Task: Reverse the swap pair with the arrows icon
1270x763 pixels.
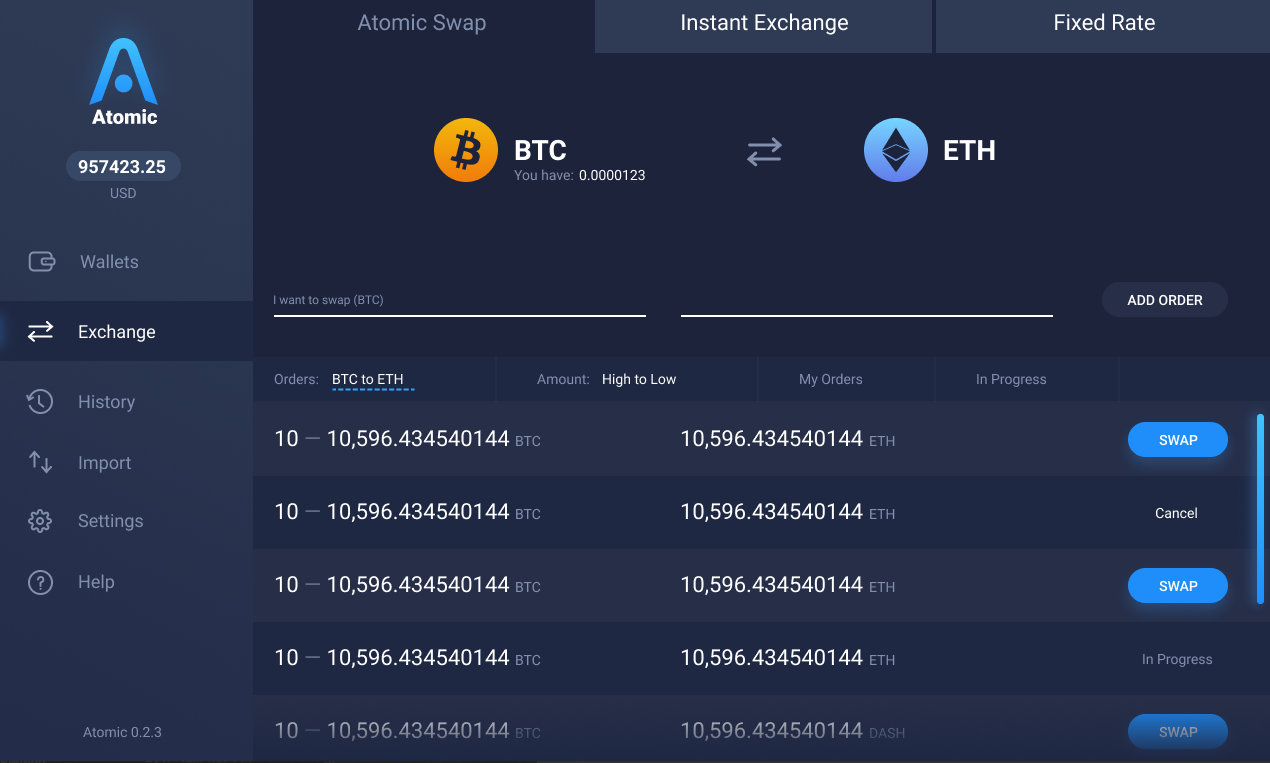Action: pos(763,151)
